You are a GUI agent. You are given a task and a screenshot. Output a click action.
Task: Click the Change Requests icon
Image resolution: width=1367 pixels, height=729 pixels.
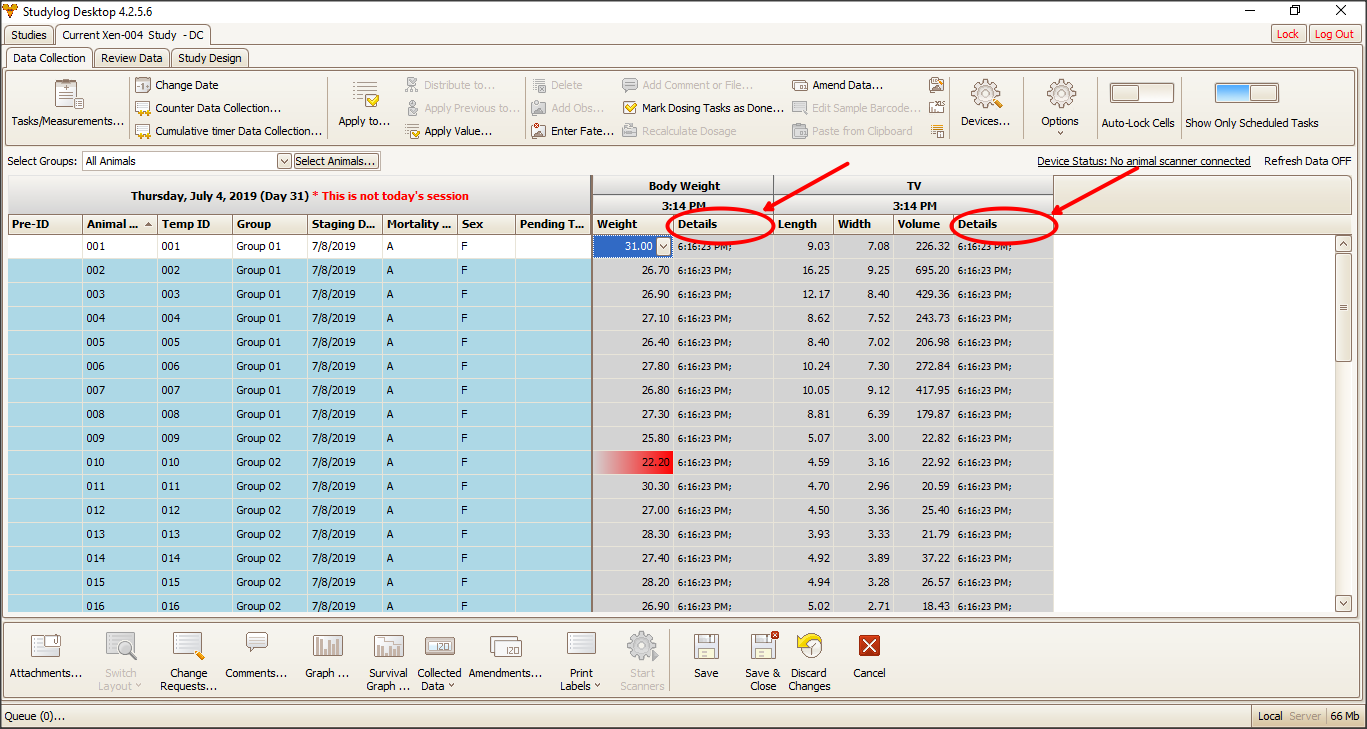[x=188, y=647]
